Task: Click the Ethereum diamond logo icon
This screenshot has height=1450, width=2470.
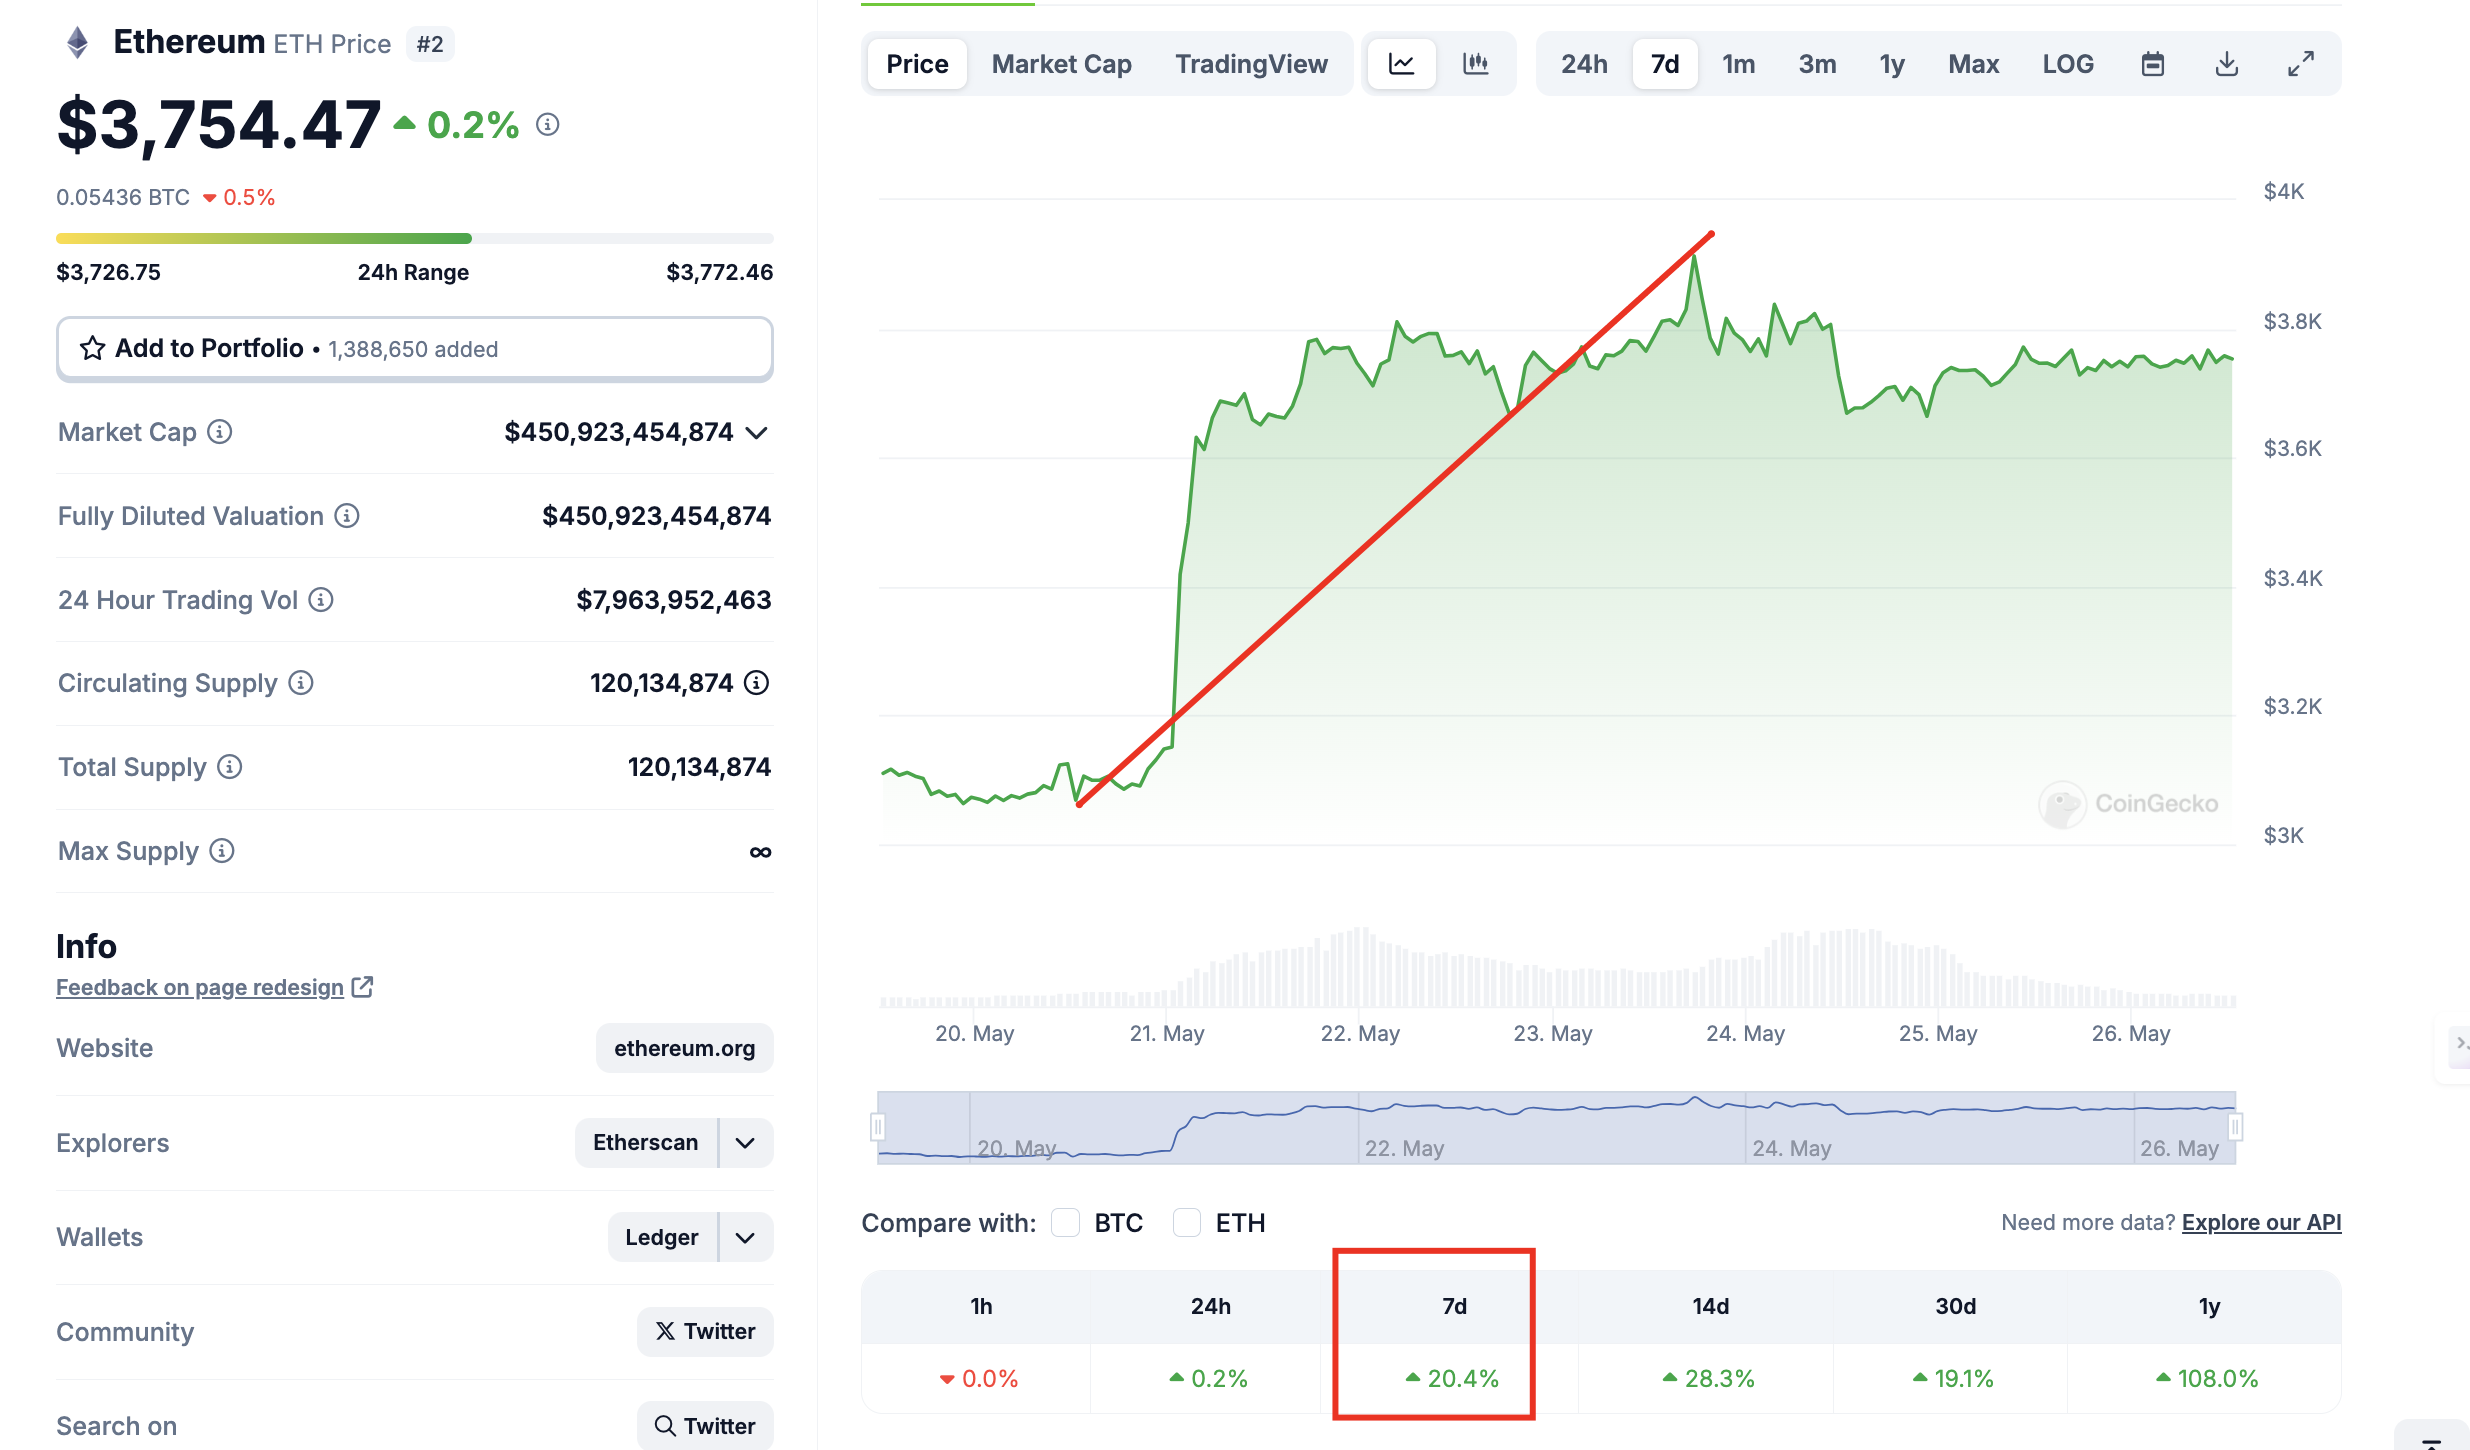Action: [77, 43]
